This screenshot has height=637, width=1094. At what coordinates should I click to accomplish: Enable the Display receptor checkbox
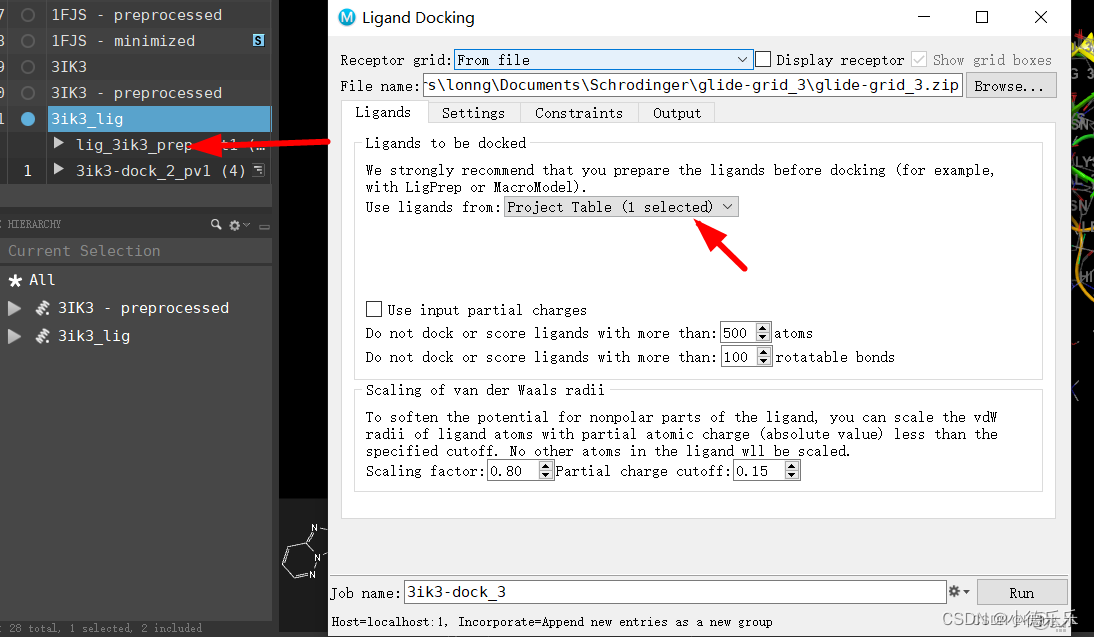pos(763,59)
